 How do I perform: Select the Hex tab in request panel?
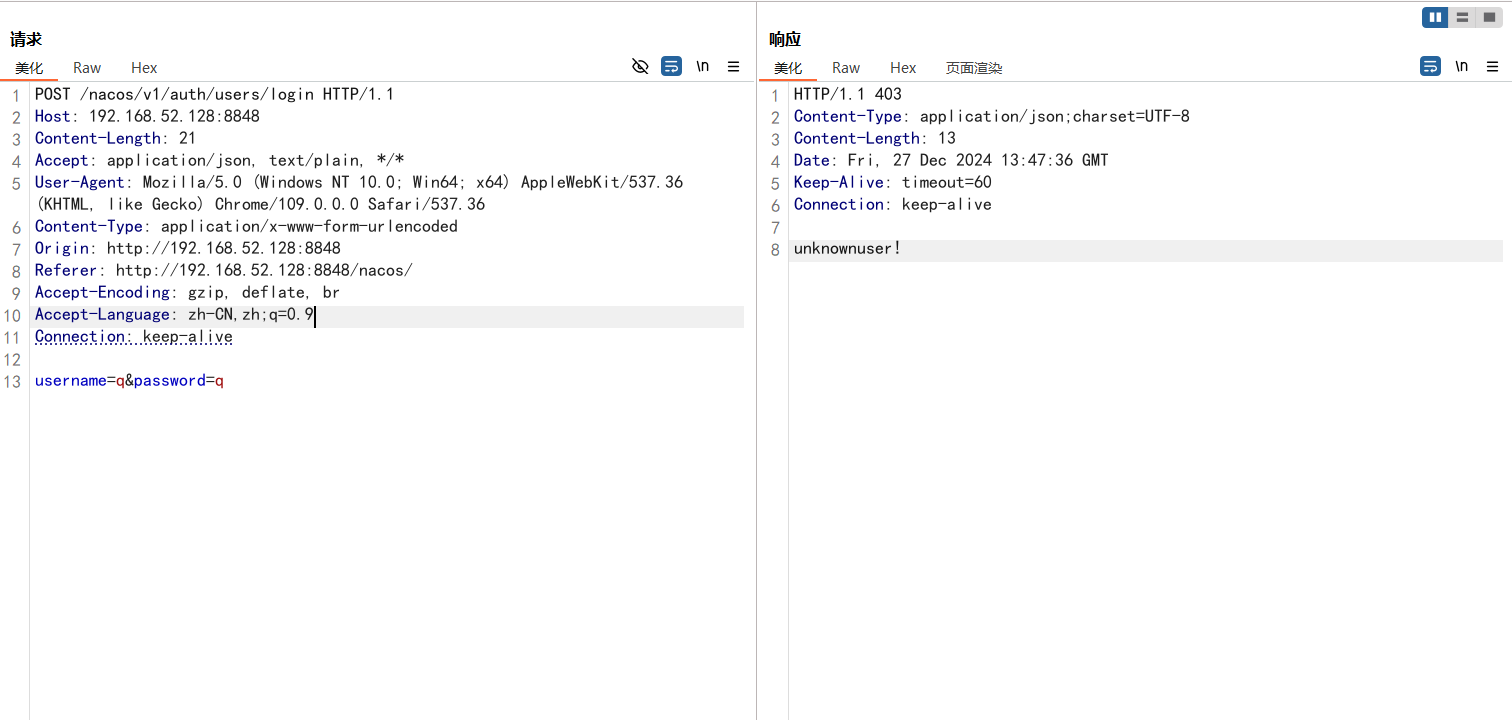[144, 68]
